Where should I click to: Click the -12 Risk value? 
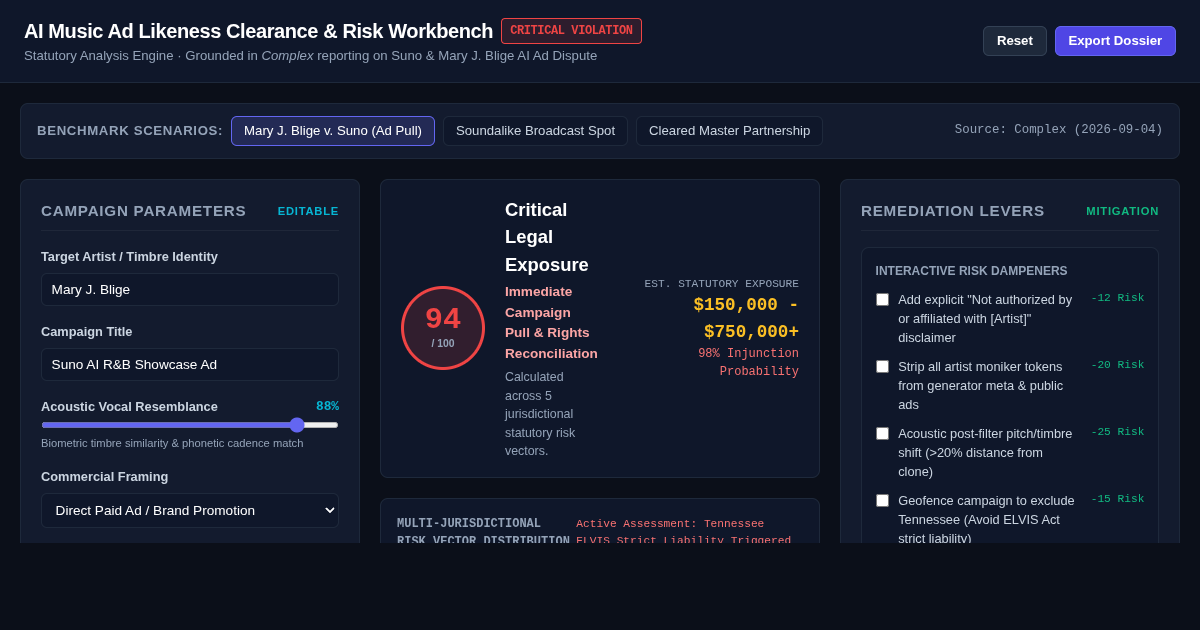pos(1117,298)
